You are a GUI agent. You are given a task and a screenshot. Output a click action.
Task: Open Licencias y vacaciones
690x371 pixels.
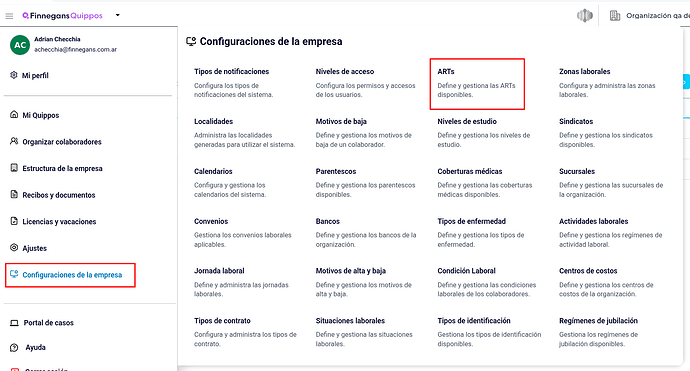59,221
